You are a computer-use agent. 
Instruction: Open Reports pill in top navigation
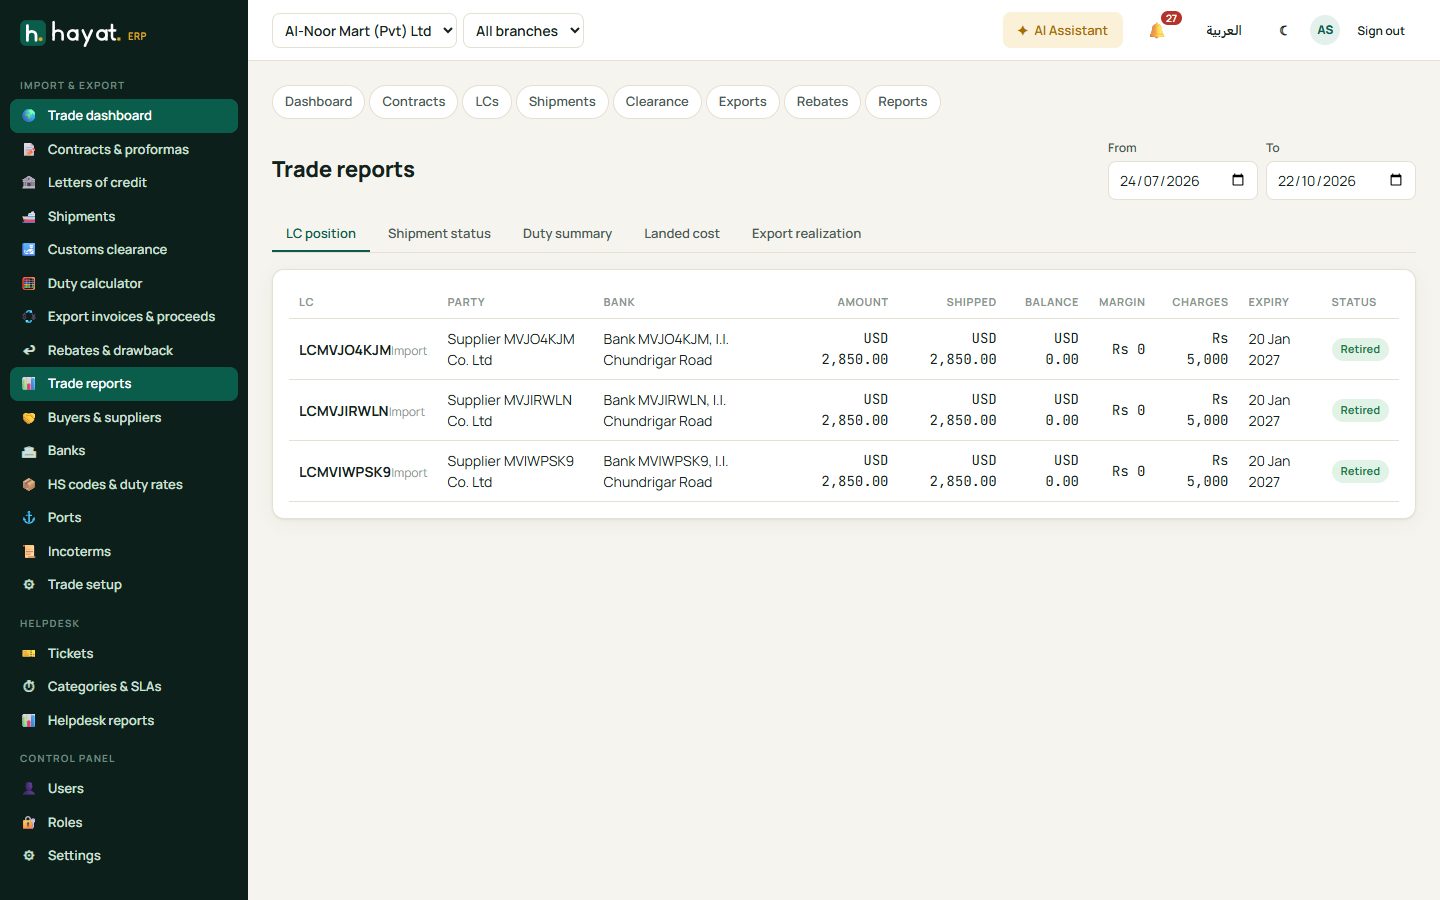[x=902, y=102]
